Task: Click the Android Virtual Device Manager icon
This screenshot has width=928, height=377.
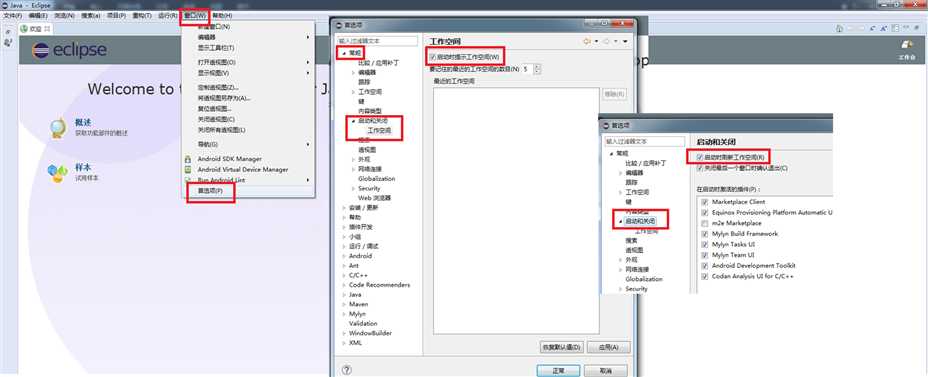Action: [x=188, y=169]
